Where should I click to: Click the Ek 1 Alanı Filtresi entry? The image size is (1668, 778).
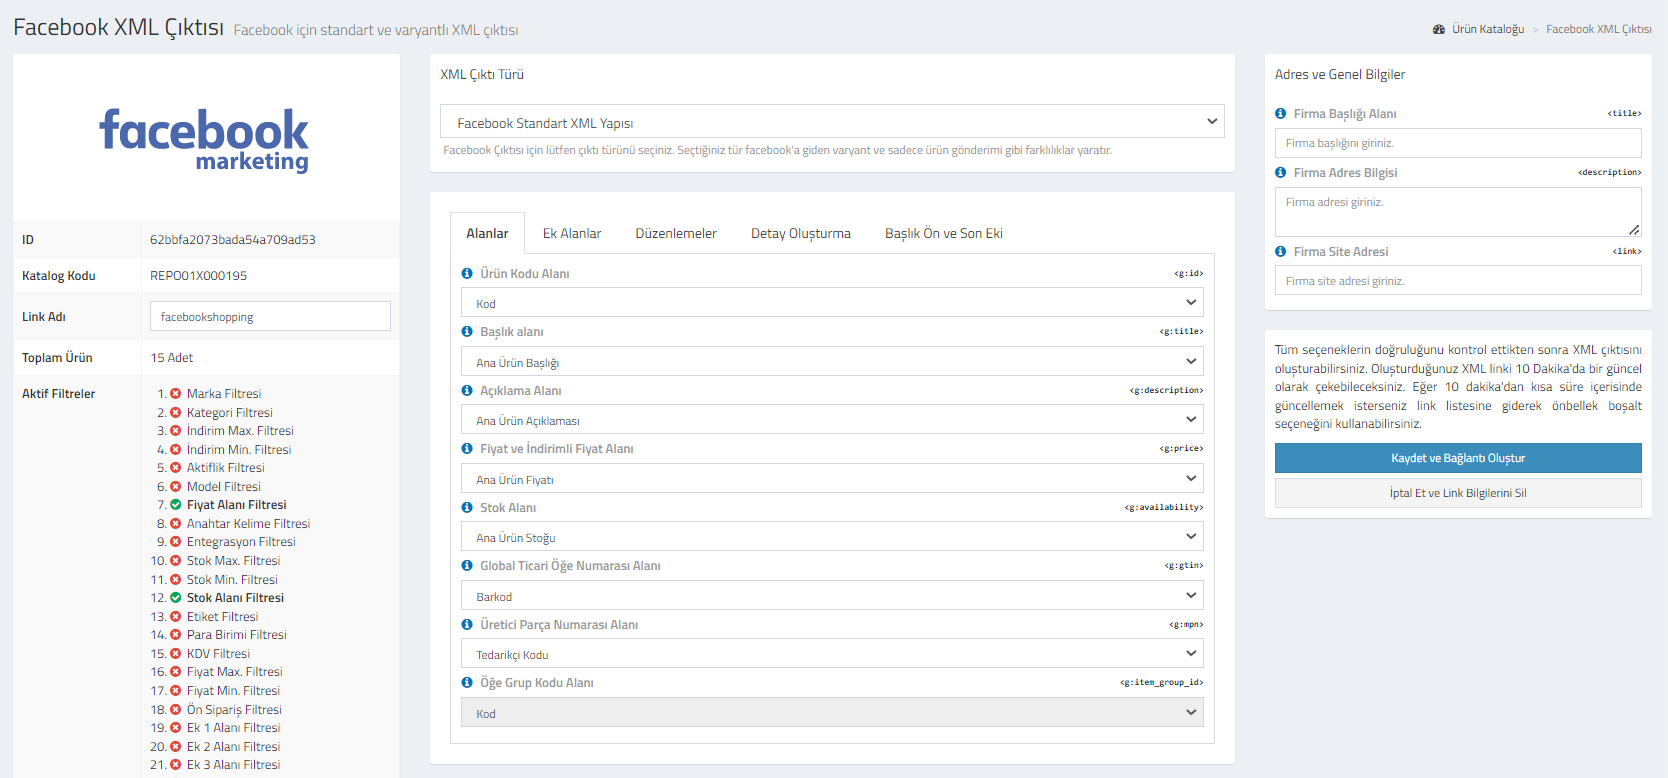click(x=233, y=727)
